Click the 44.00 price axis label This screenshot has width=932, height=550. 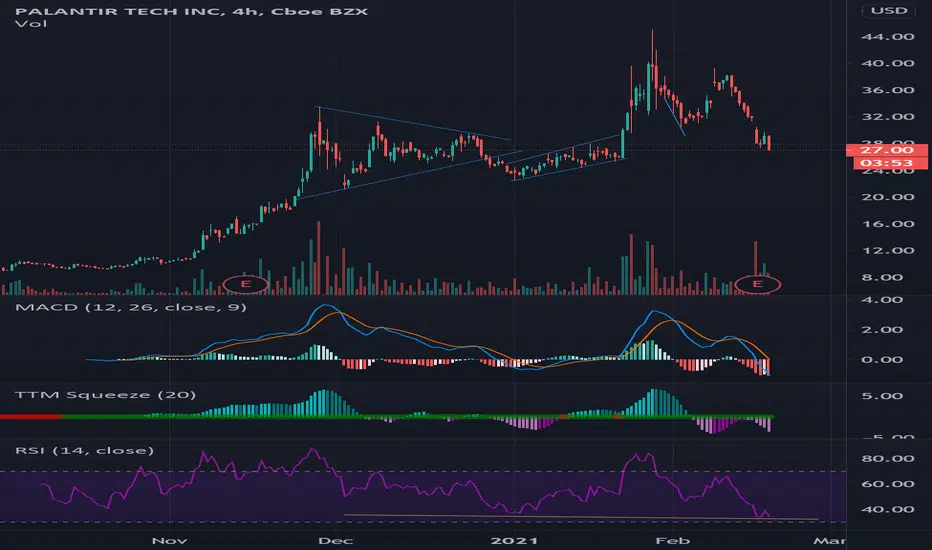pos(887,37)
